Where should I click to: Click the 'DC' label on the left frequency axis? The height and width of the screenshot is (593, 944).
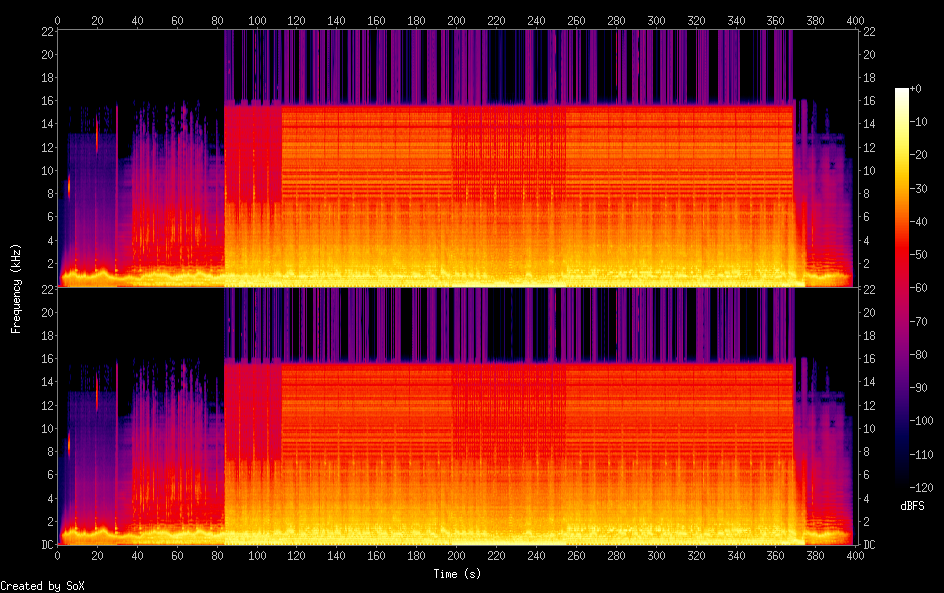[x=45, y=545]
